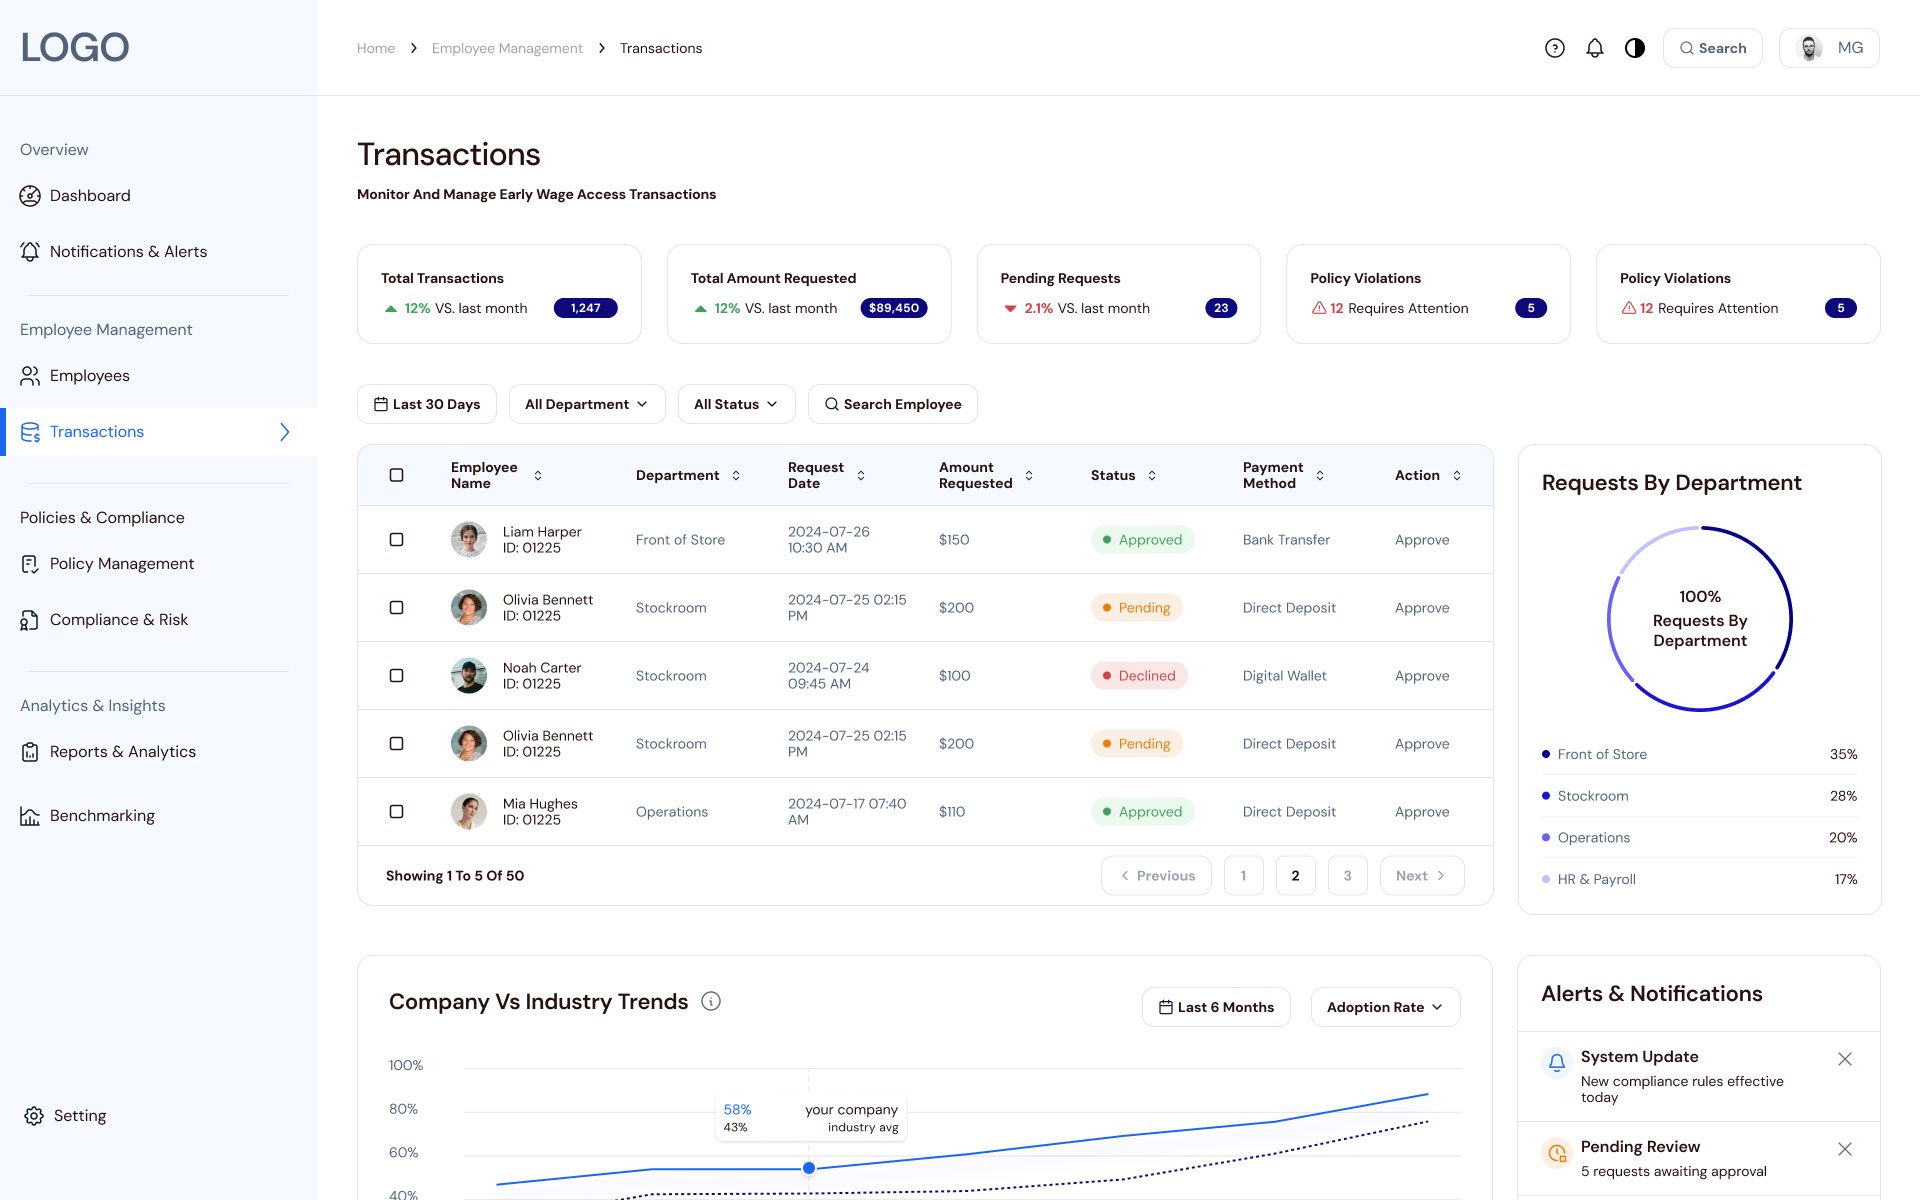Open the Adoption Rate dropdown

pos(1385,1007)
